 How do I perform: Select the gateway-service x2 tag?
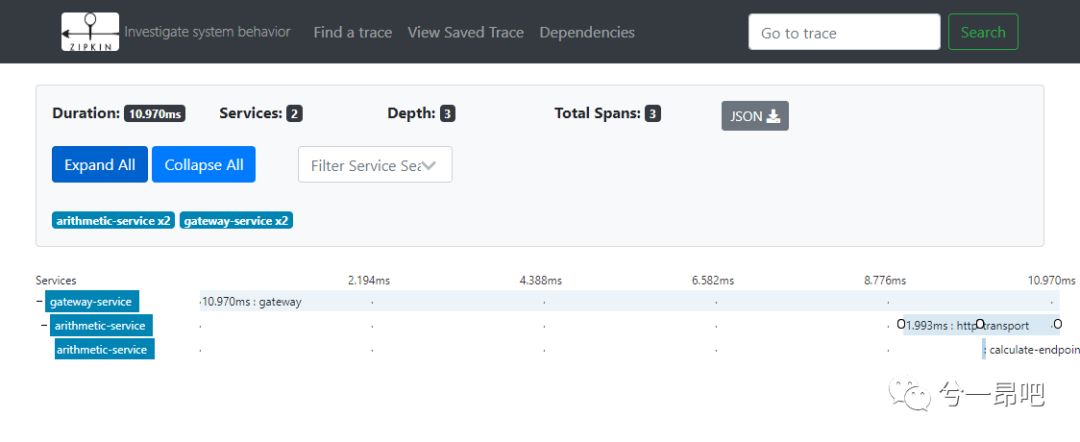coord(236,220)
